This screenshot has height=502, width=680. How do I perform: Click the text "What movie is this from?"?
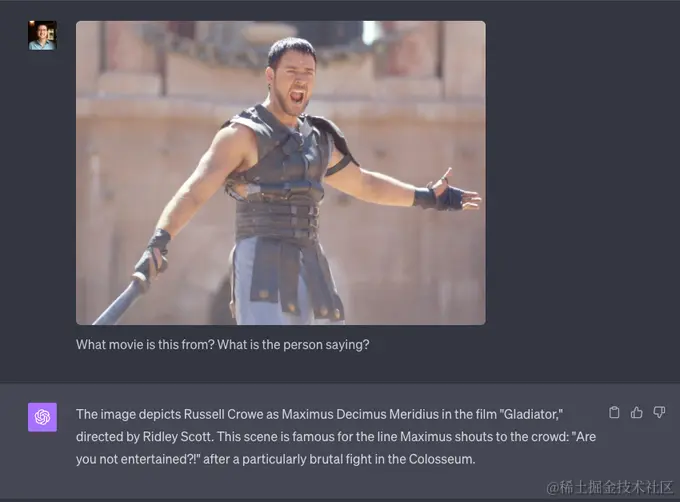pos(145,345)
